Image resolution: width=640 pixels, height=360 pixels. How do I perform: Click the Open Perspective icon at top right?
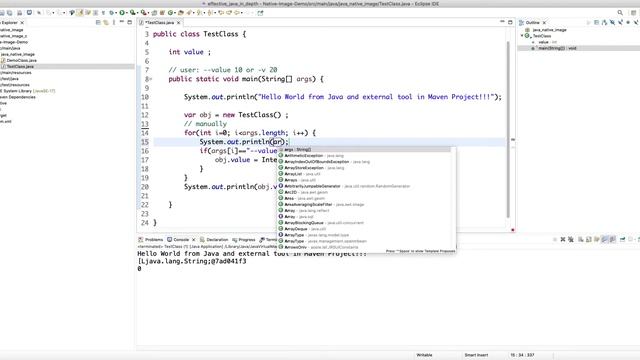[633, 13]
